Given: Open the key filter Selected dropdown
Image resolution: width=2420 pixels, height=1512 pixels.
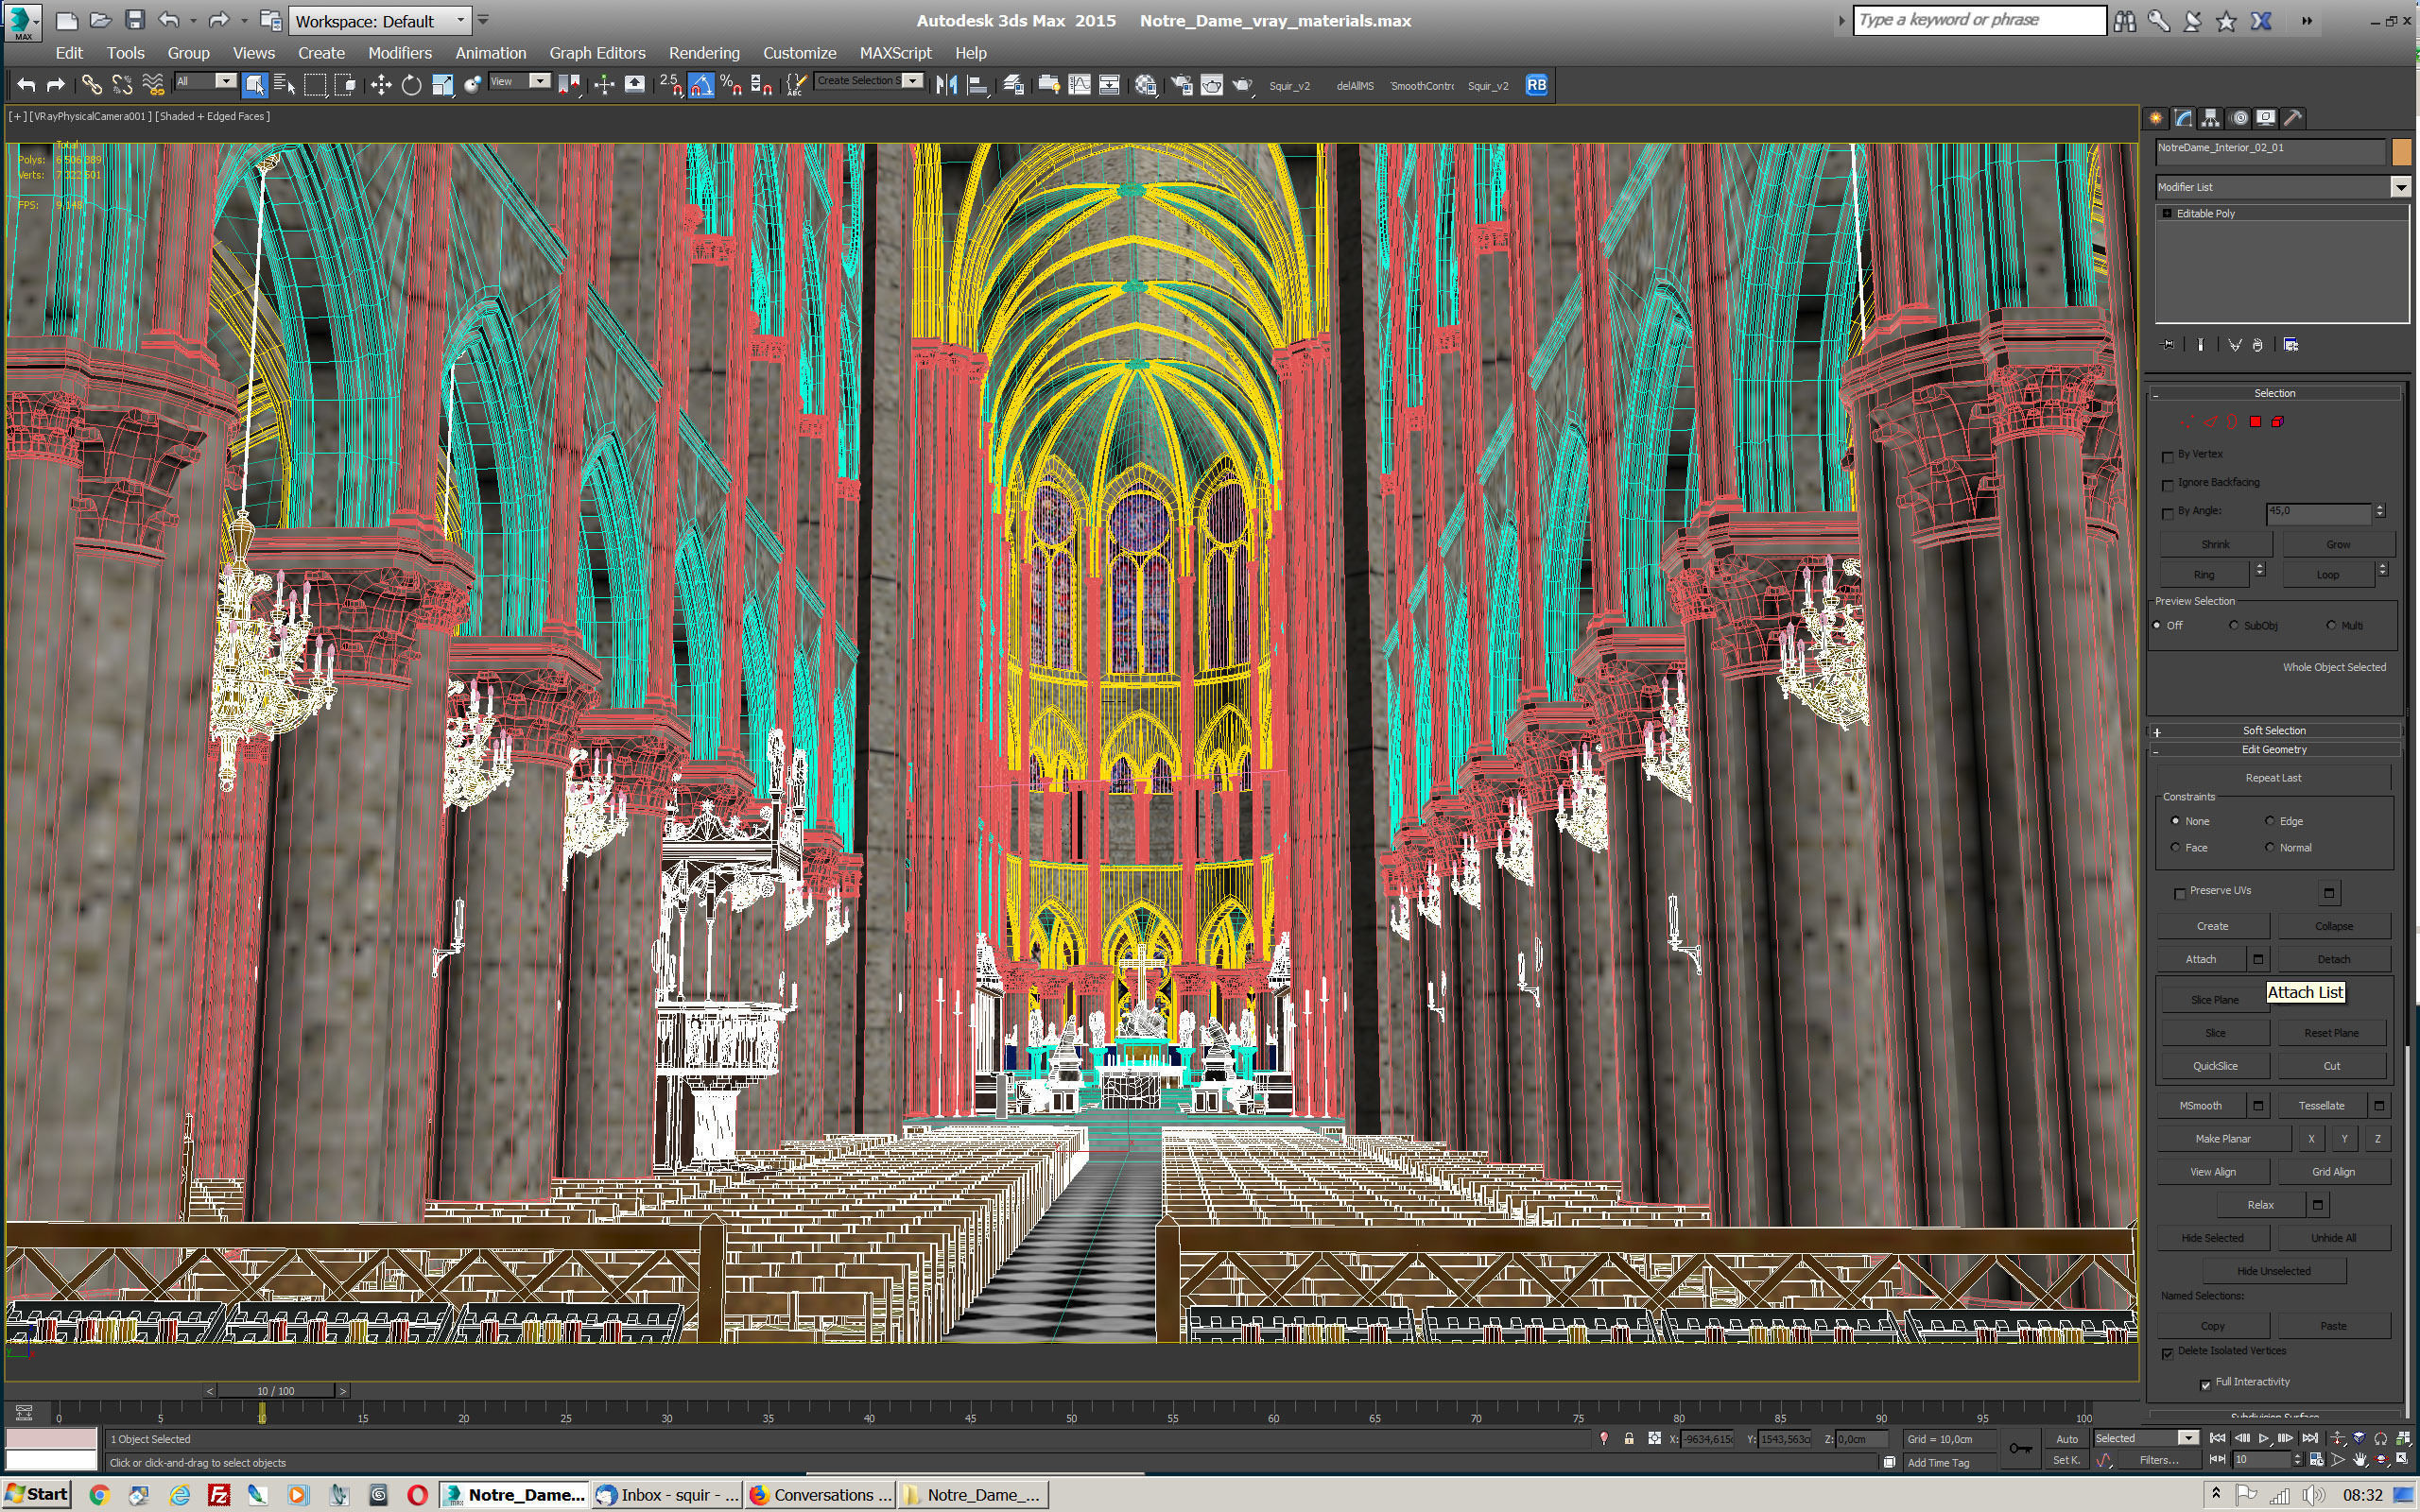Looking at the screenshot, I should pyautogui.click(x=2146, y=1438).
